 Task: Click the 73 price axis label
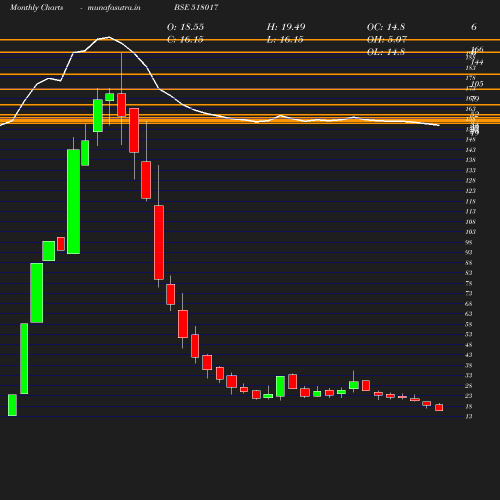point(469,293)
